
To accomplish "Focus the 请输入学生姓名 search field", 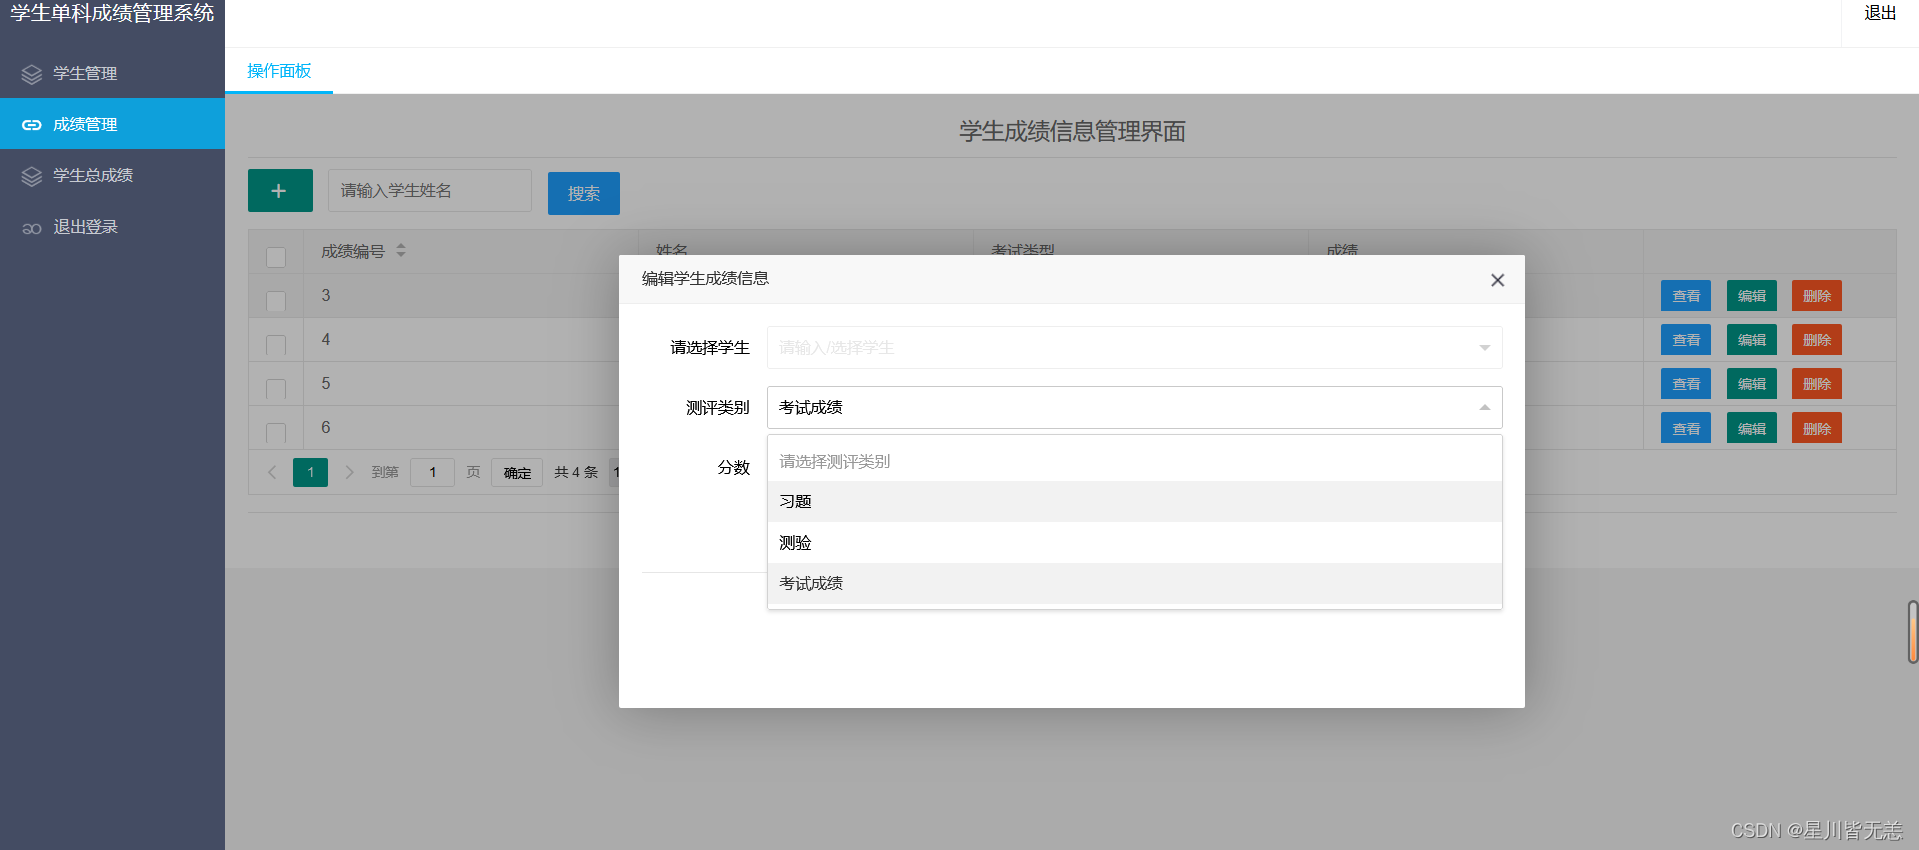I will [430, 190].
